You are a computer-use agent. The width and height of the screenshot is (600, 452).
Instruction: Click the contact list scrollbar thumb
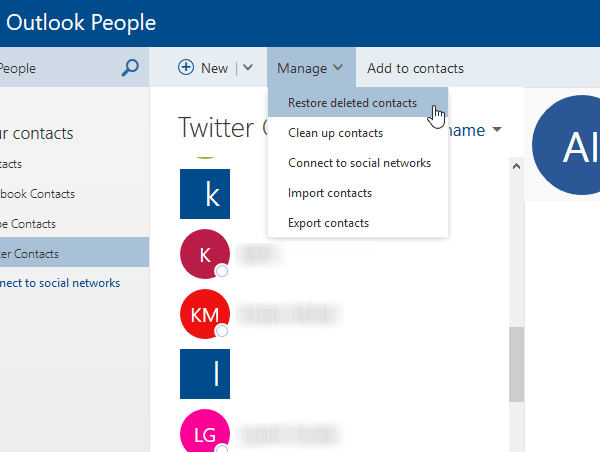(516, 364)
